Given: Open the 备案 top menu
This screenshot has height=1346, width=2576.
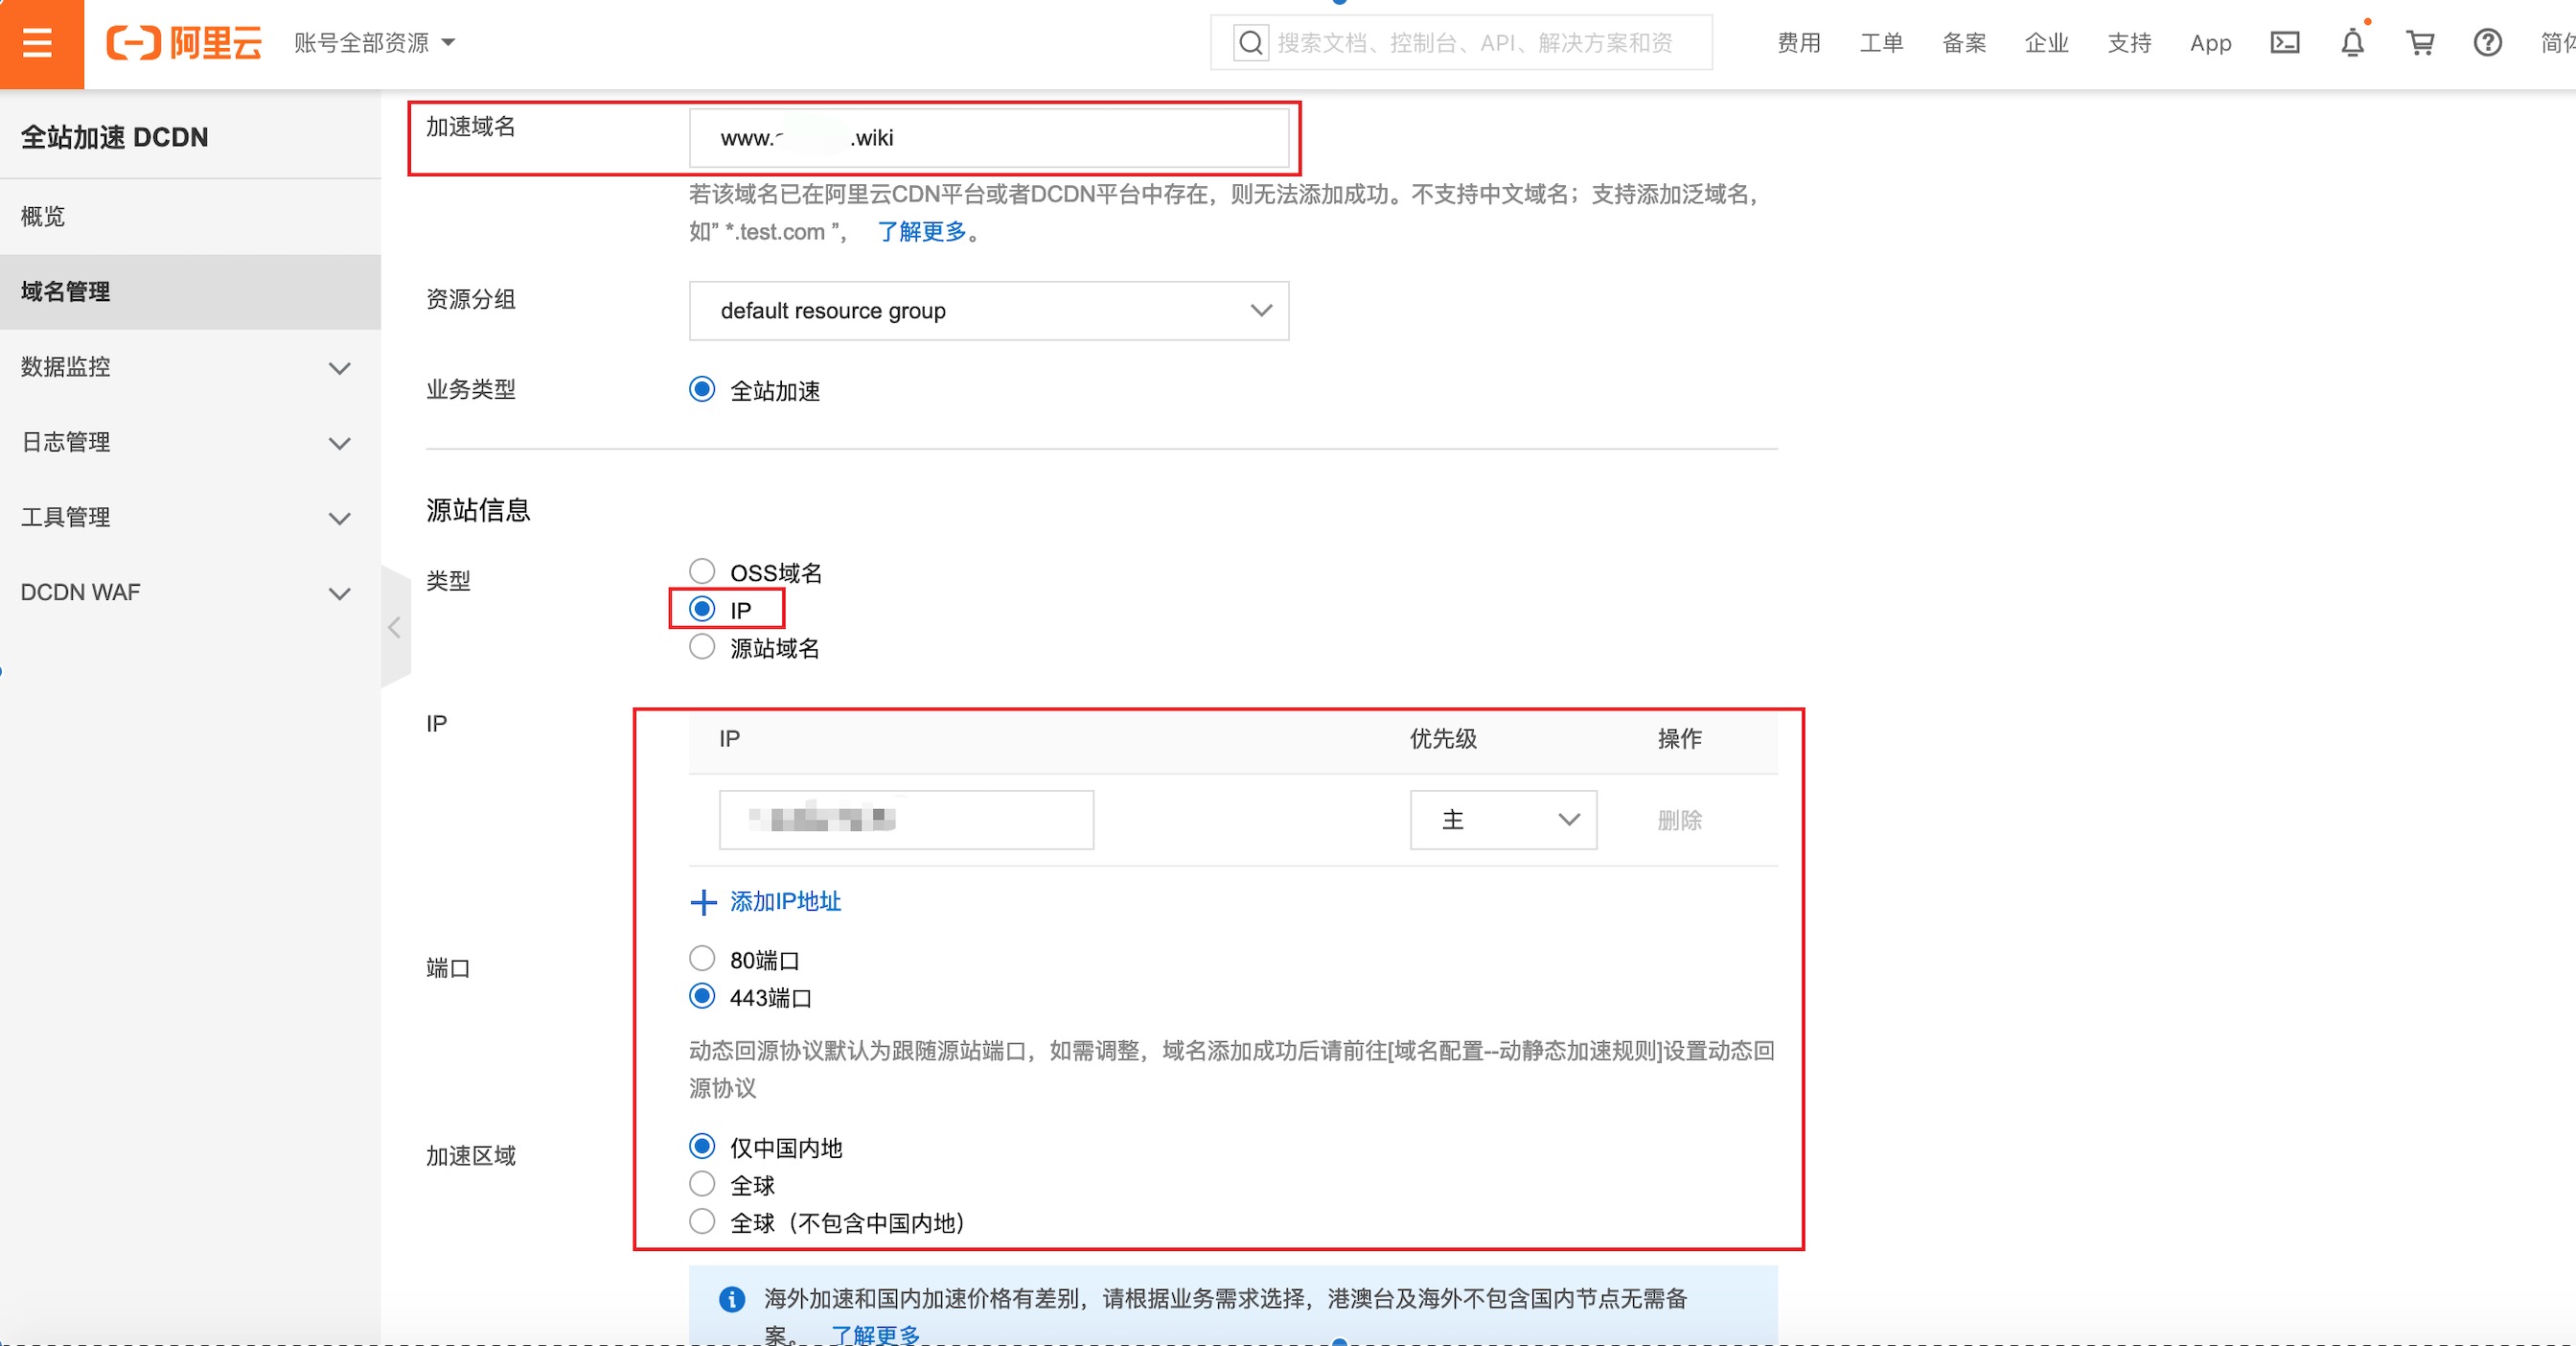Looking at the screenshot, I should (x=1964, y=43).
